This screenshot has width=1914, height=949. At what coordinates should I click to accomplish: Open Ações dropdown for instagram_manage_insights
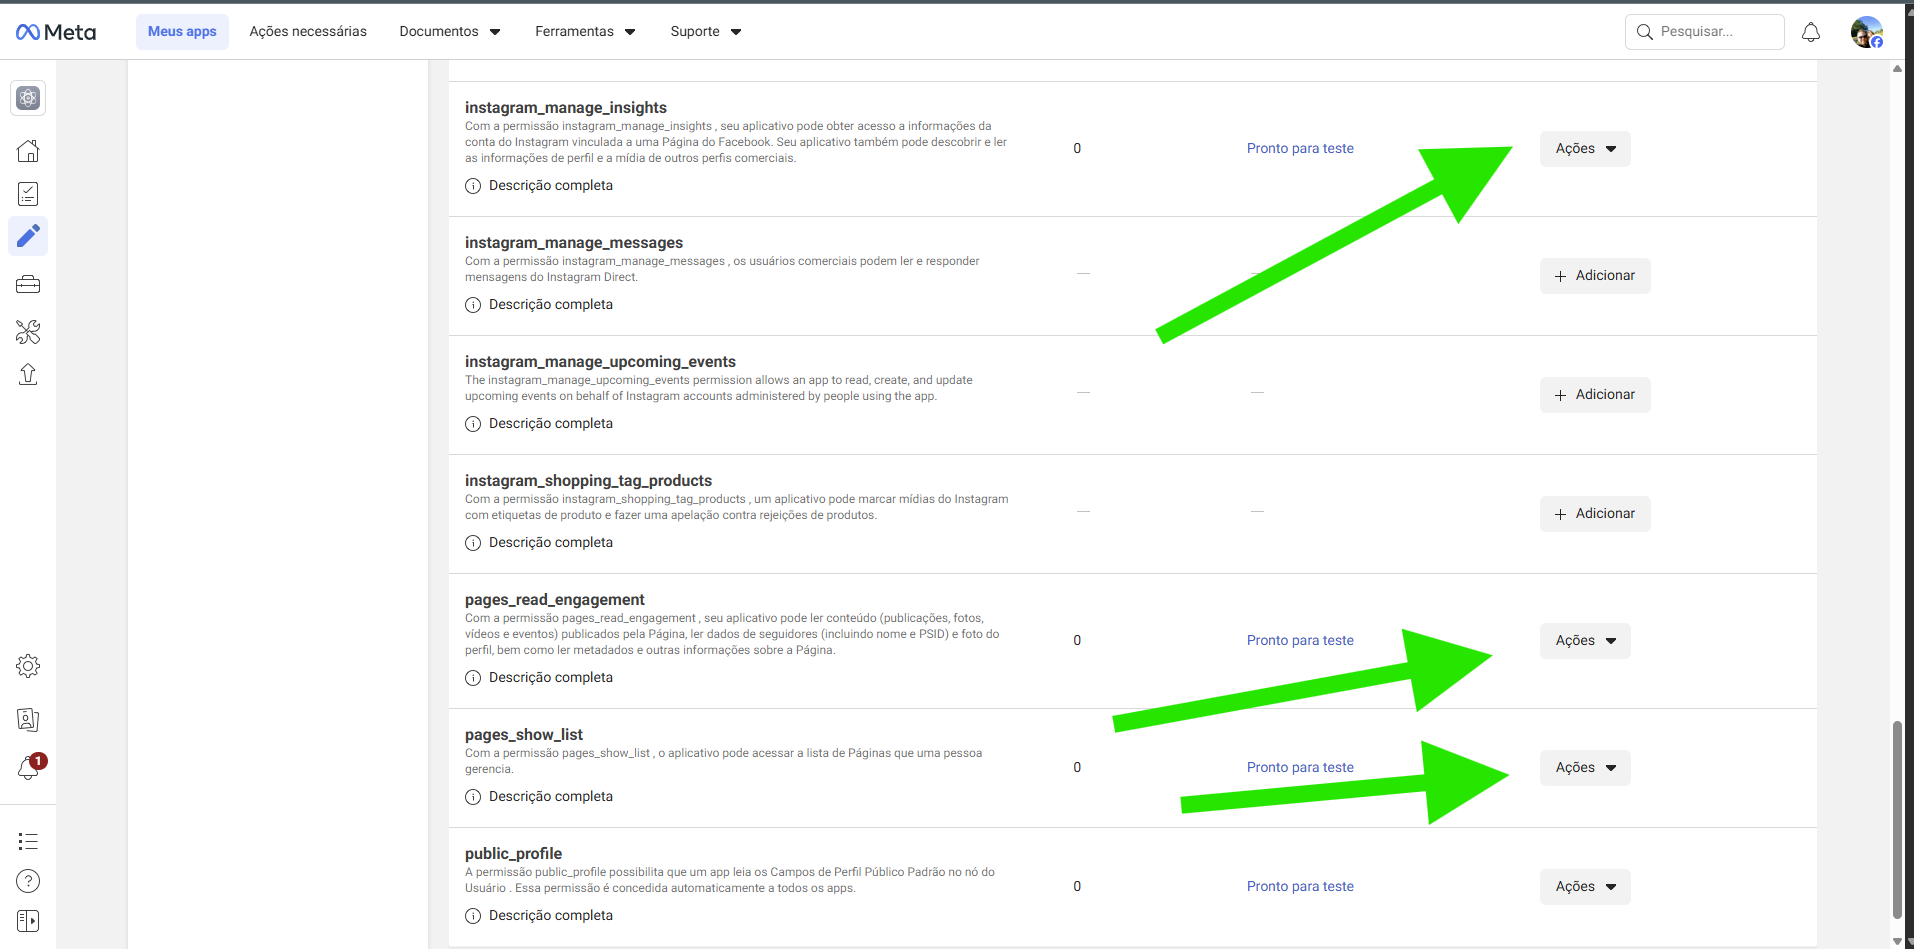pos(1585,149)
